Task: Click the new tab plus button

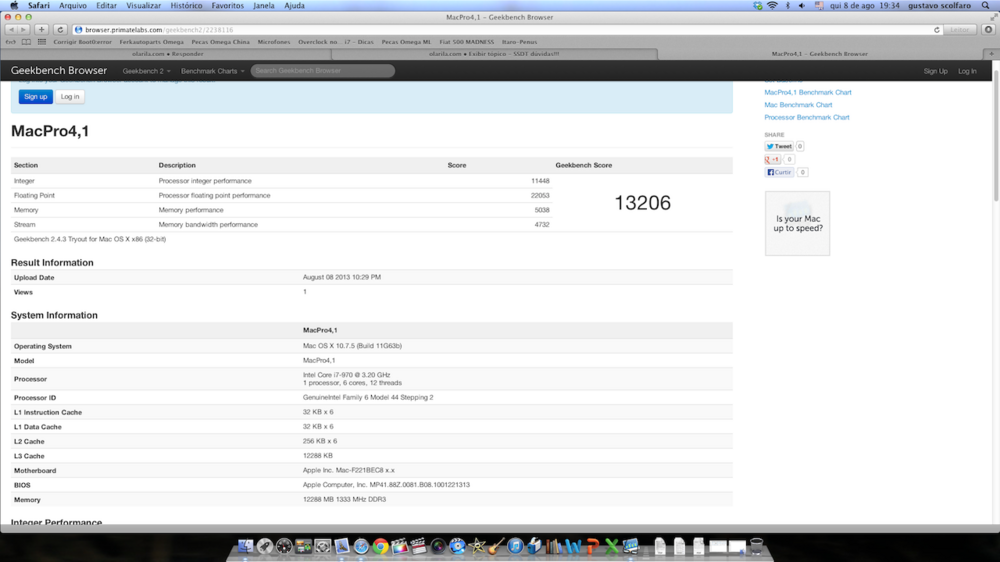Action: pos(42,30)
